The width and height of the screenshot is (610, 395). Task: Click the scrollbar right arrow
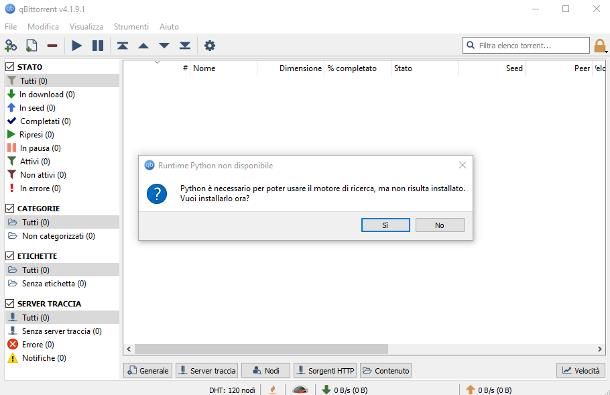click(x=599, y=349)
